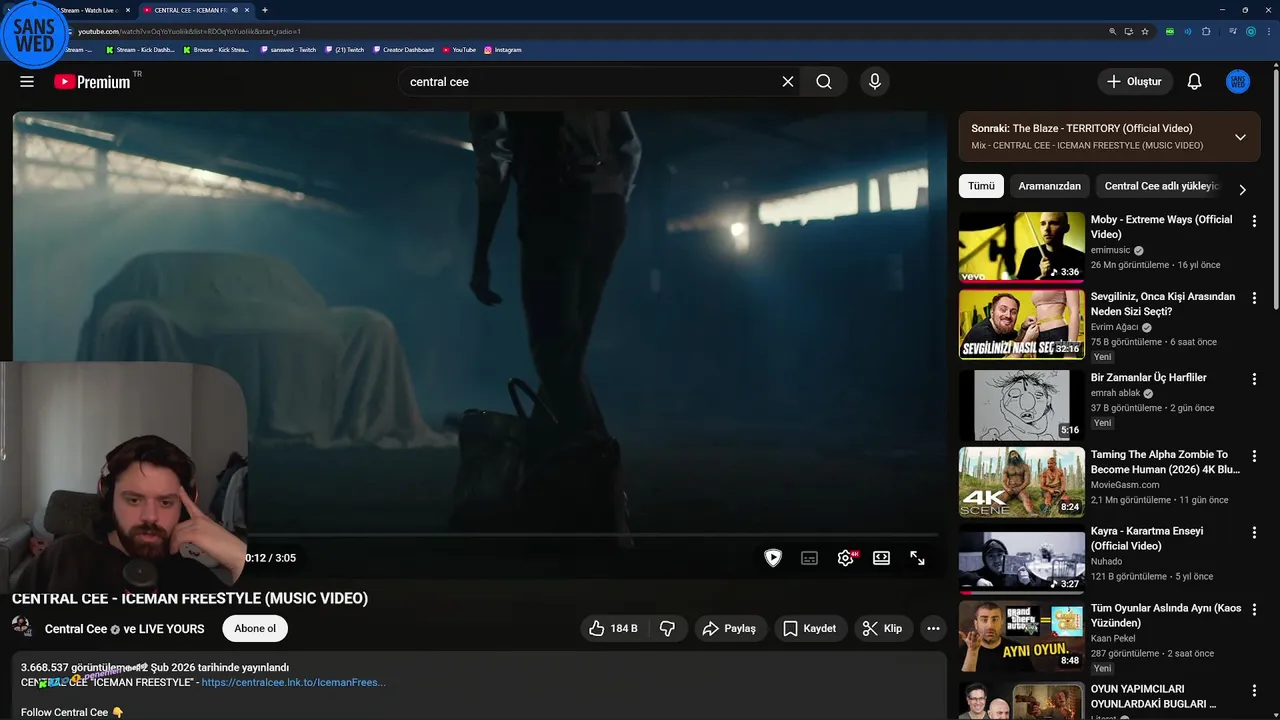
Task: Open options for Moby Extreme Ways video
Action: [1254, 221]
